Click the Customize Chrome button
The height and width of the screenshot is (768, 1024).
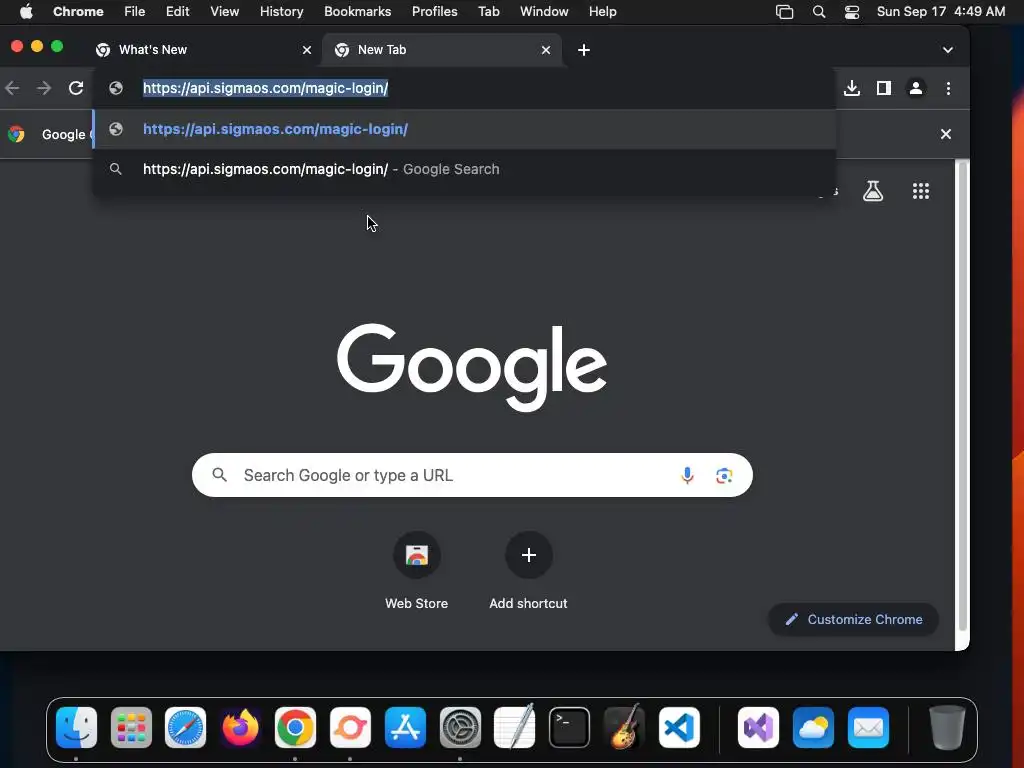coord(854,619)
